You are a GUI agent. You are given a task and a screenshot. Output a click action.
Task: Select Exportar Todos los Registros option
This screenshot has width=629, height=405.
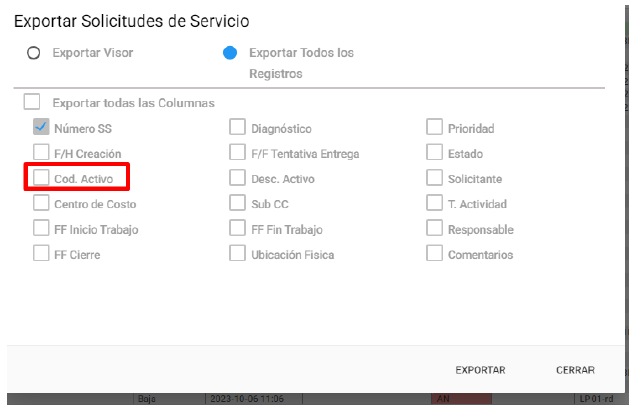(x=230, y=53)
